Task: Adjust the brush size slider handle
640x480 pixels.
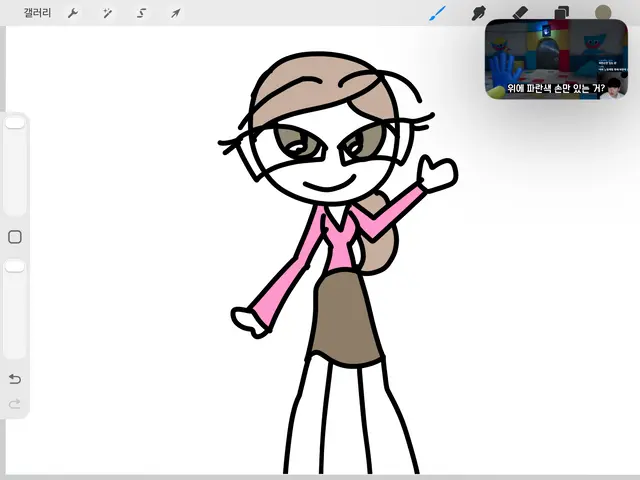Action: point(15,123)
